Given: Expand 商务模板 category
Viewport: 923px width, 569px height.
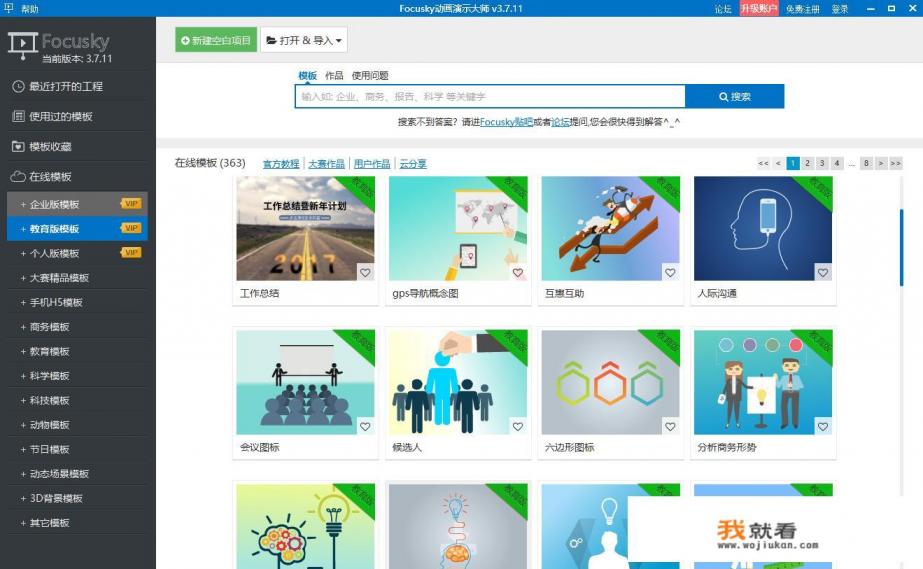Looking at the screenshot, I should pos(77,327).
